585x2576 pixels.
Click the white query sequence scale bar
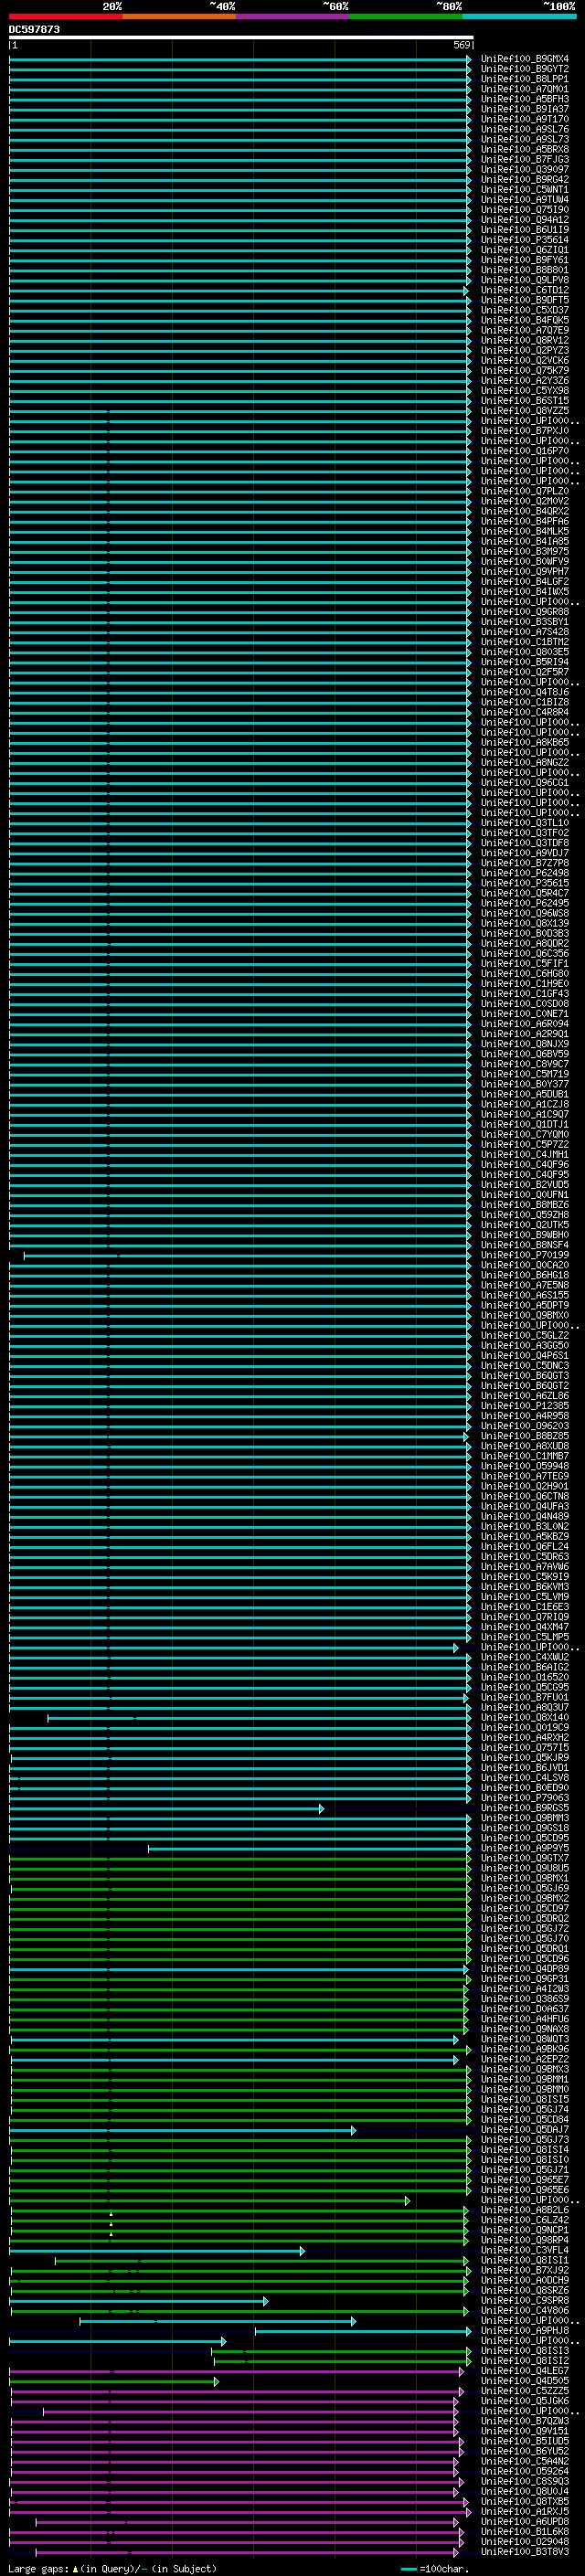(x=240, y=37)
